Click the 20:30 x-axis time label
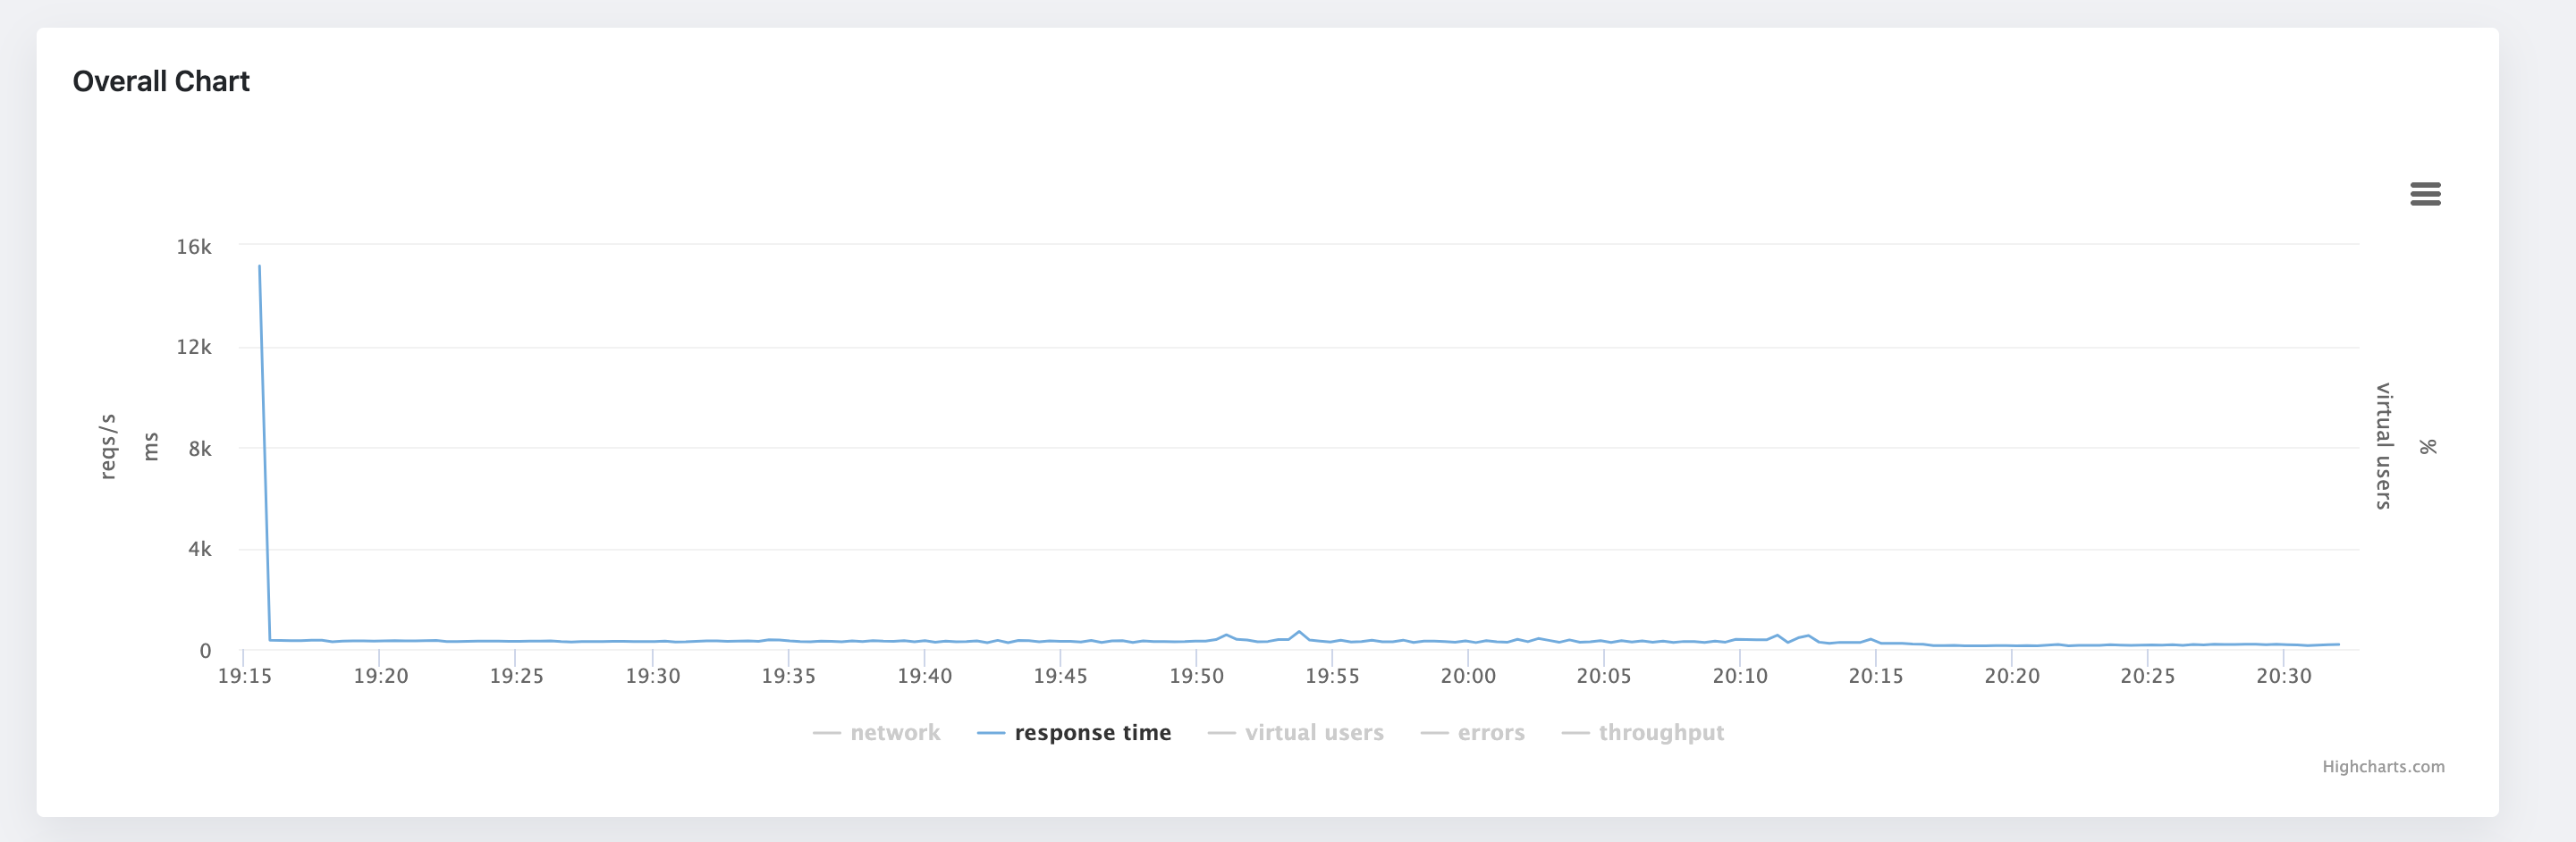2576x842 pixels. (x=2284, y=676)
